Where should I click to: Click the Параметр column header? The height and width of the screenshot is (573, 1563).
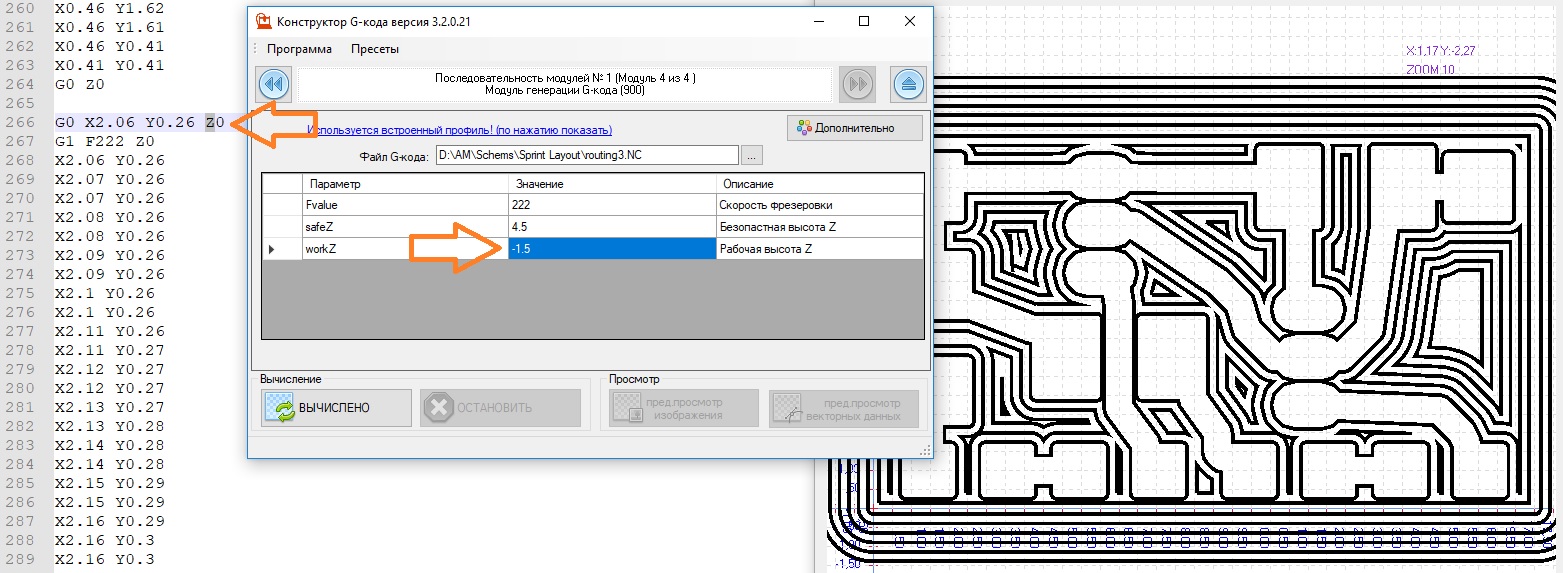click(x=405, y=184)
